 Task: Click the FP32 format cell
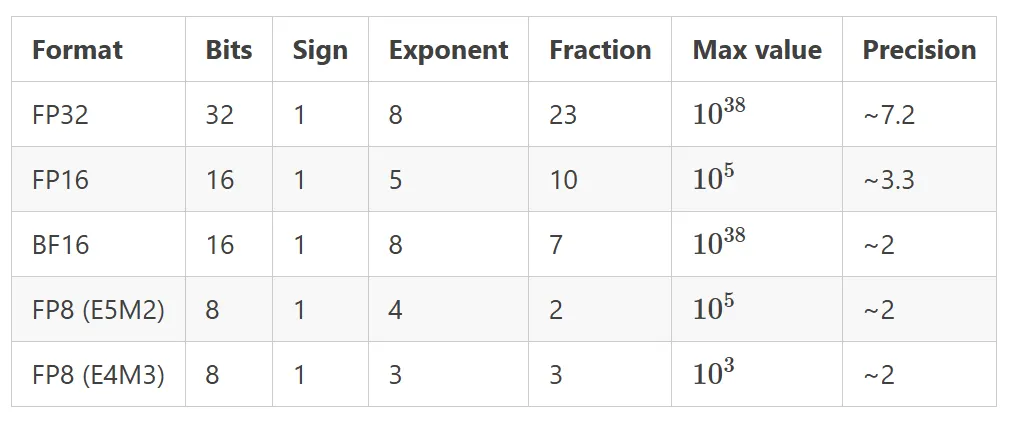[60, 115]
